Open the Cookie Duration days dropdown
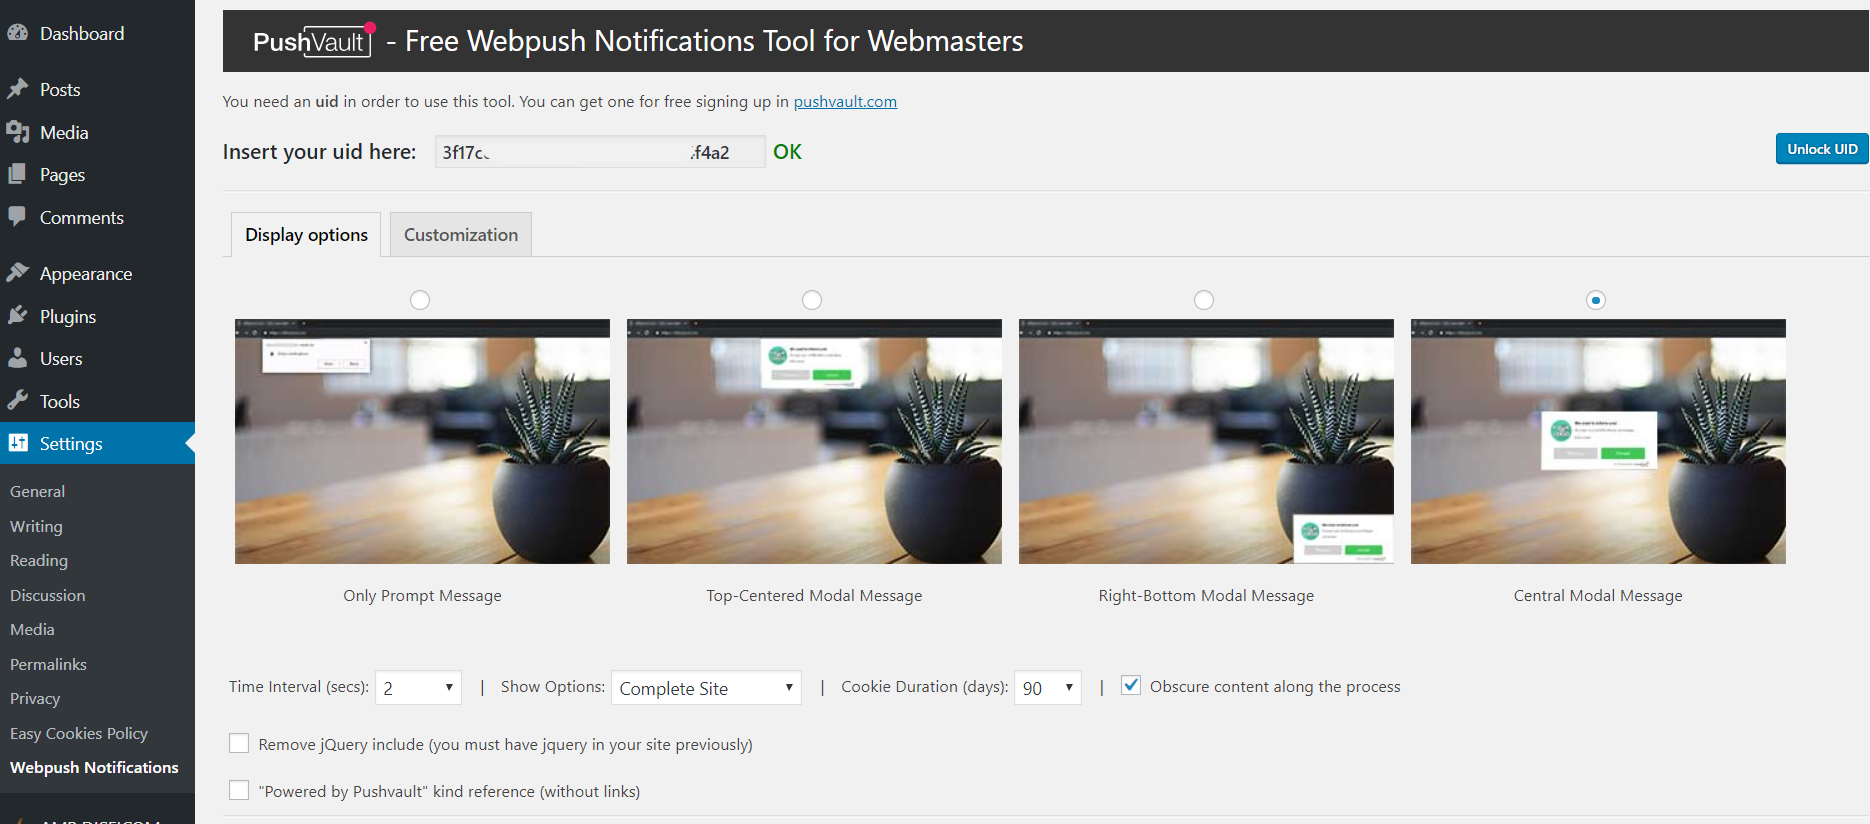 tap(1048, 688)
